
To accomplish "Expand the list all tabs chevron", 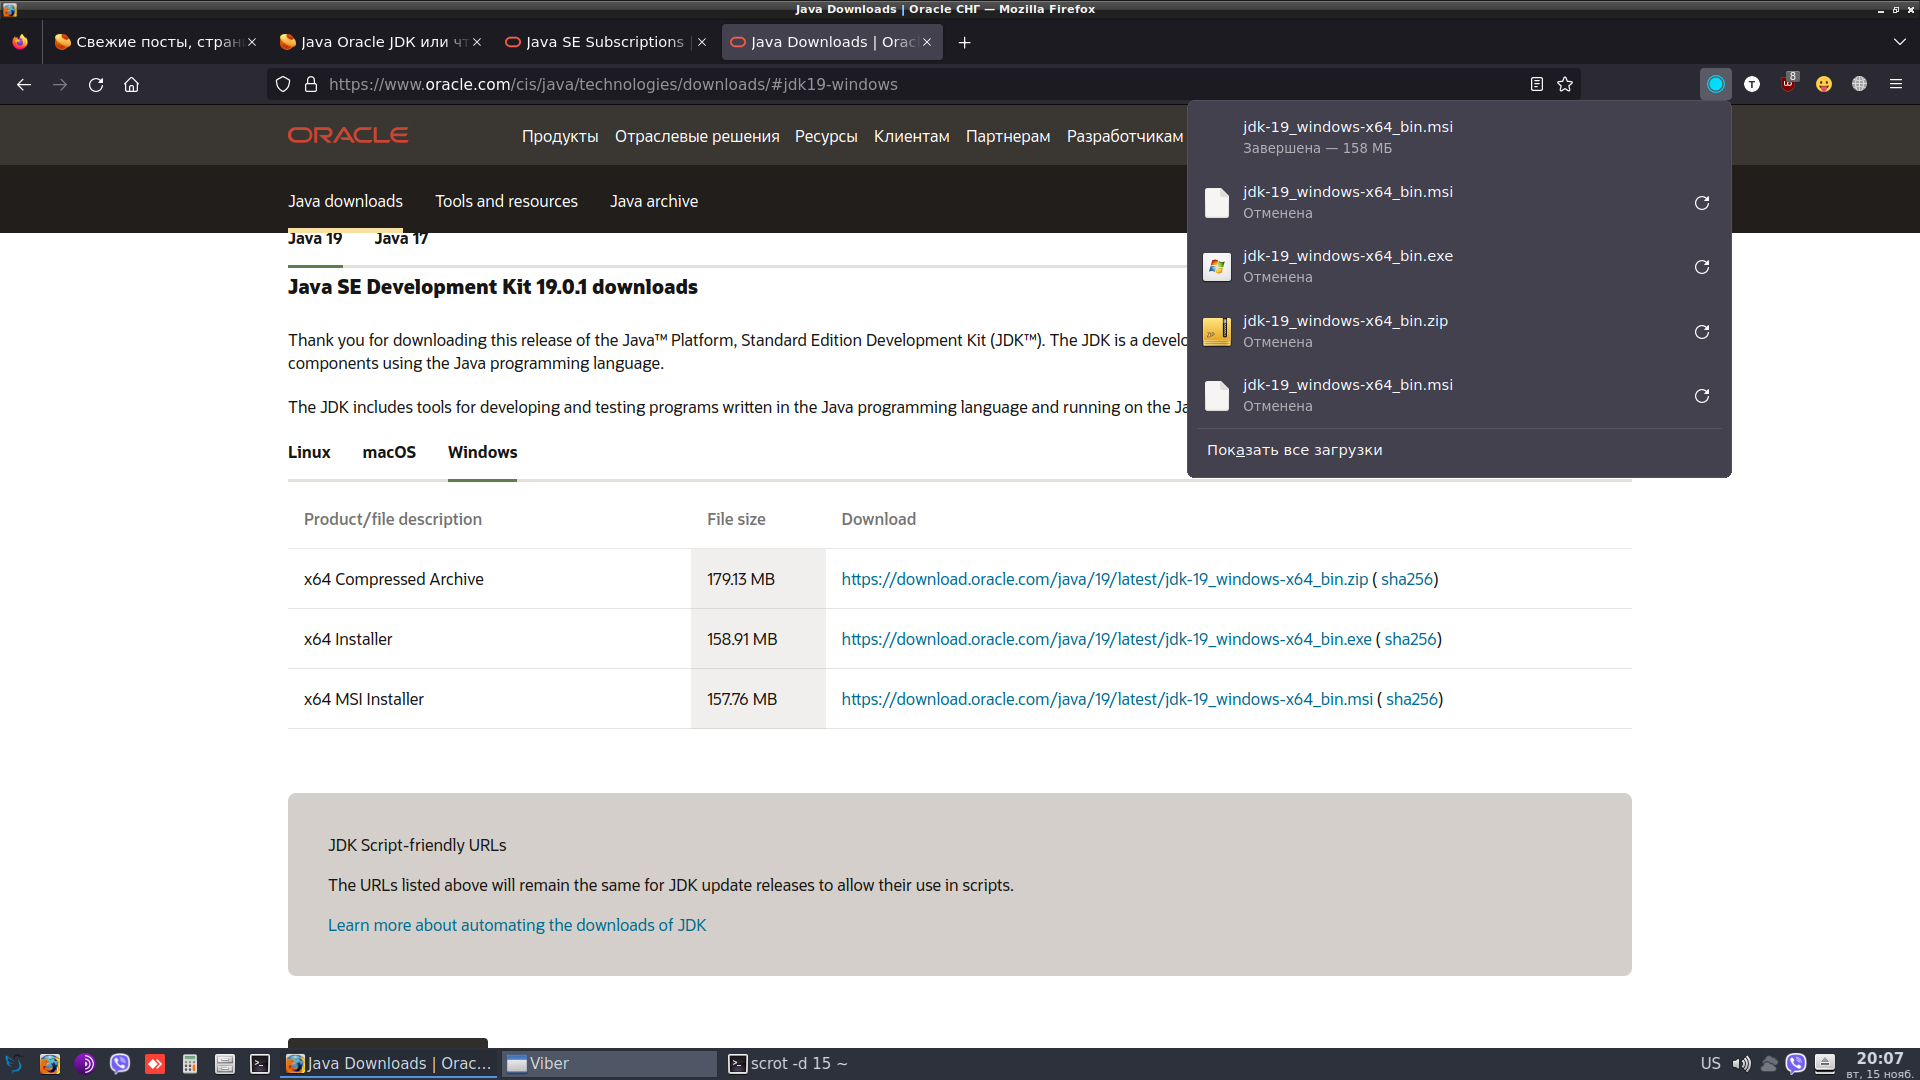I will click(1899, 42).
